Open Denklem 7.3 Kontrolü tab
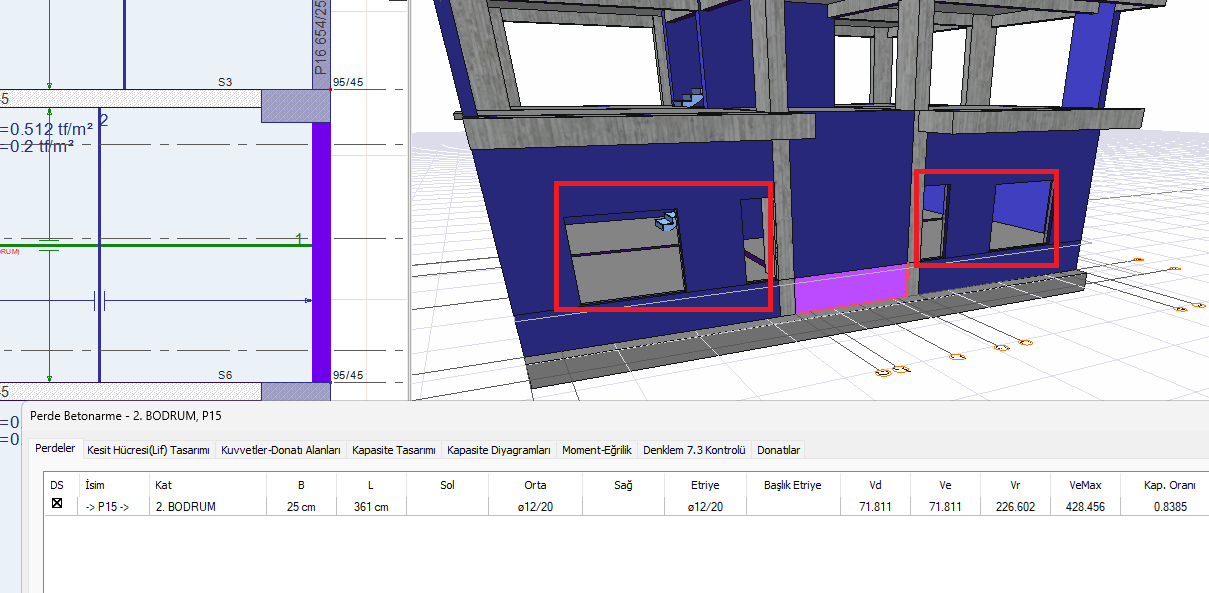1209x593 pixels. [695, 450]
